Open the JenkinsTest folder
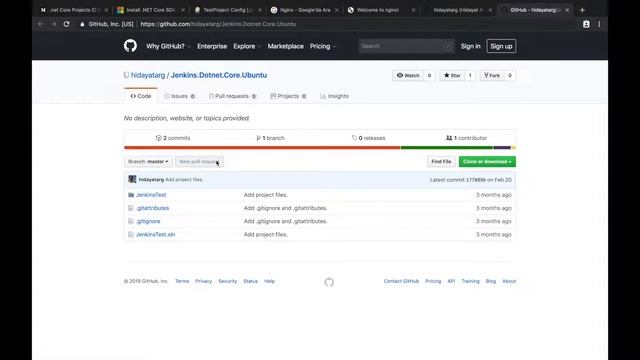The image size is (640, 360). point(151,195)
